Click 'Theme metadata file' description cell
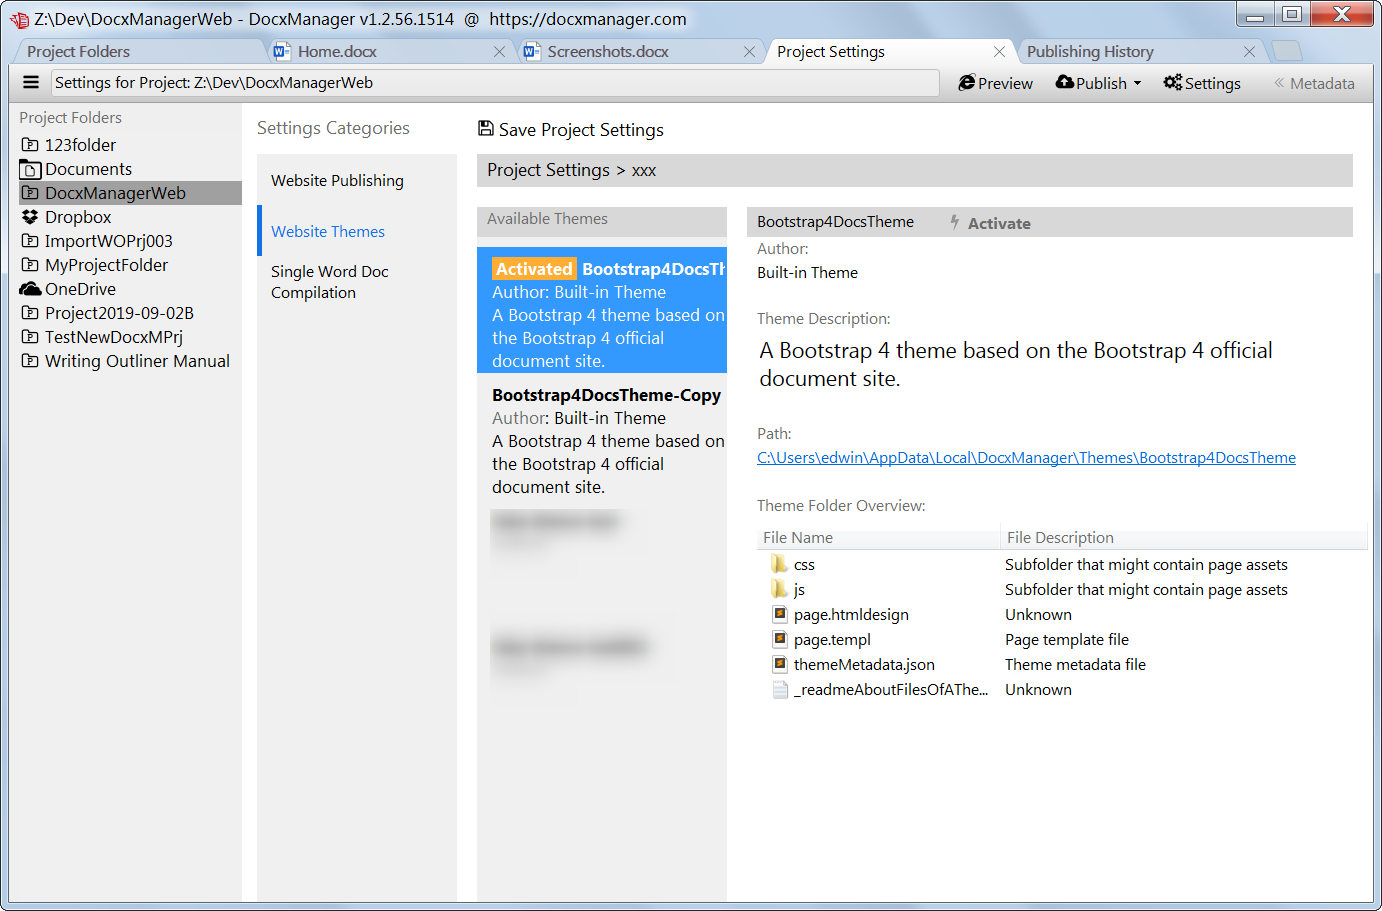This screenshot has height=911, width=1382. coord(1075,665)
